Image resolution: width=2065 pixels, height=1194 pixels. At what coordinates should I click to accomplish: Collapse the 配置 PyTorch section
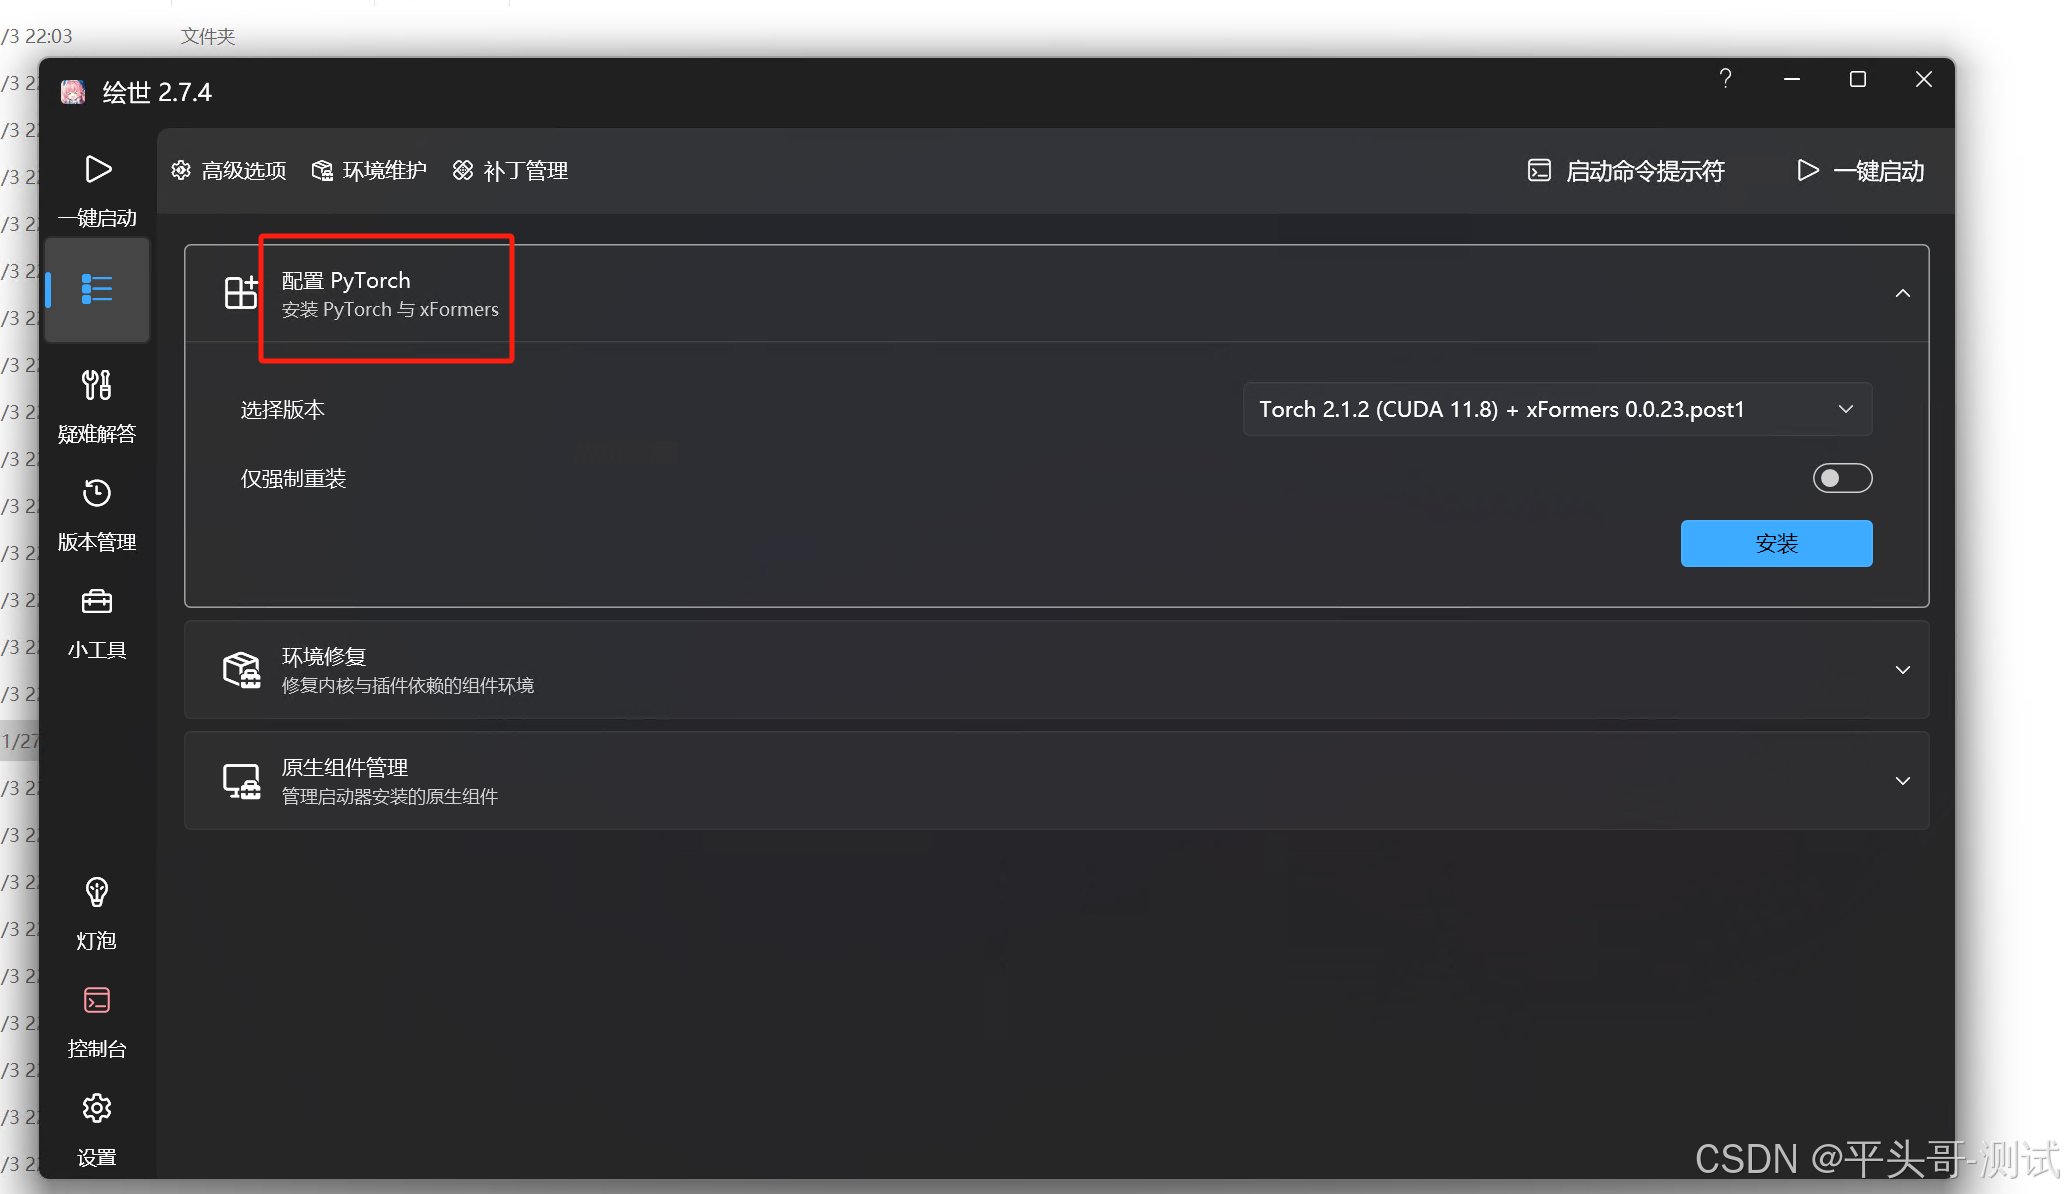1902,293
